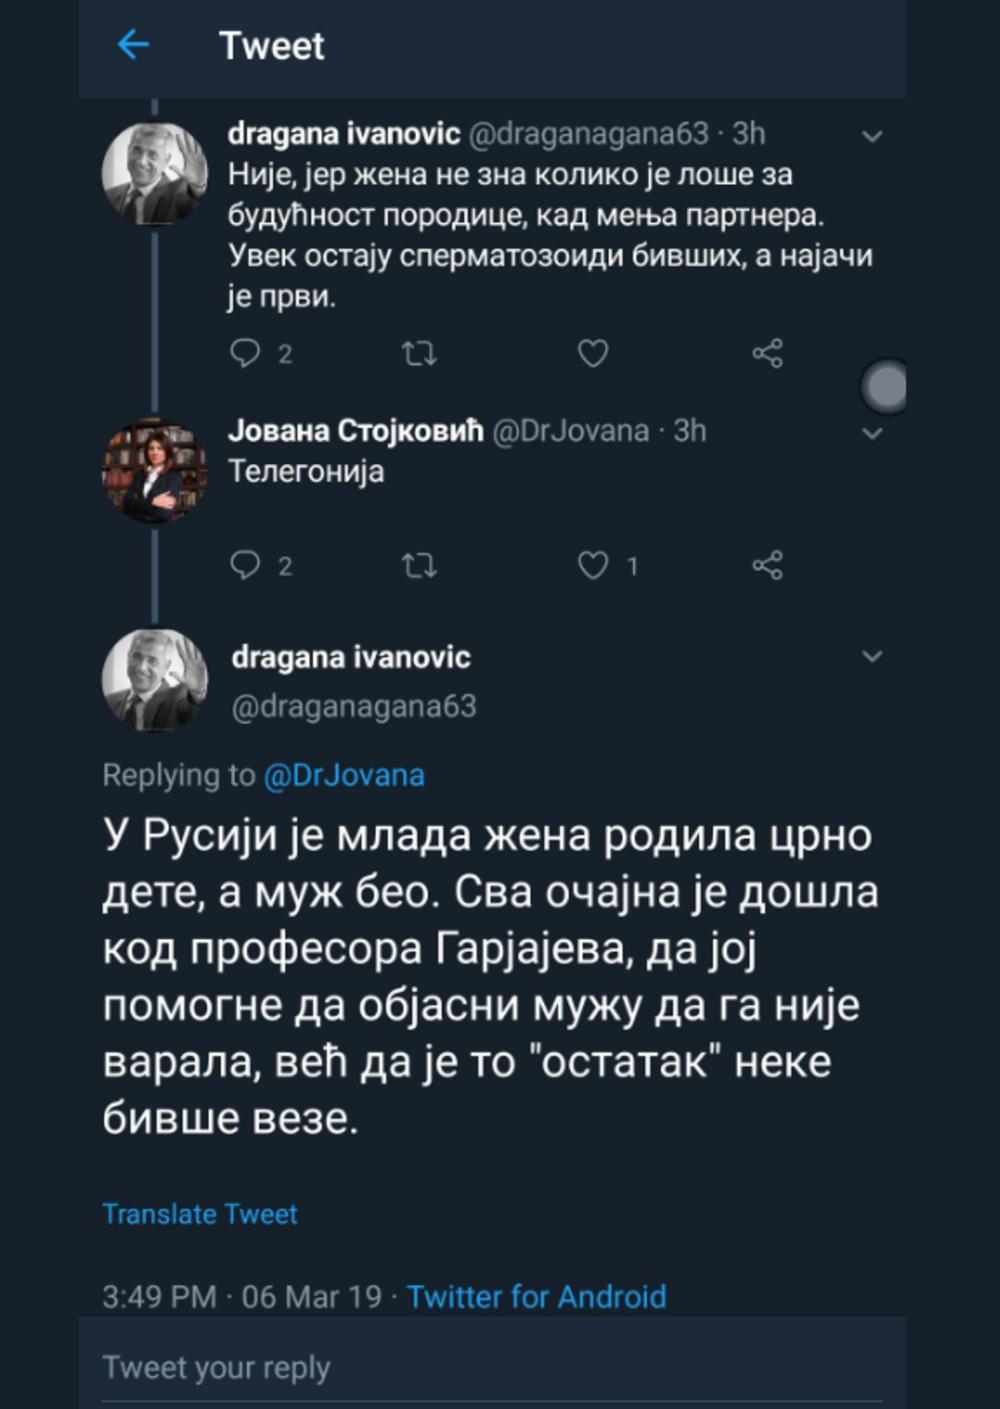The height and width of the screenshot is (1409, 1000).
Task: Type in Tweet your reply field
Action: 490,1368
